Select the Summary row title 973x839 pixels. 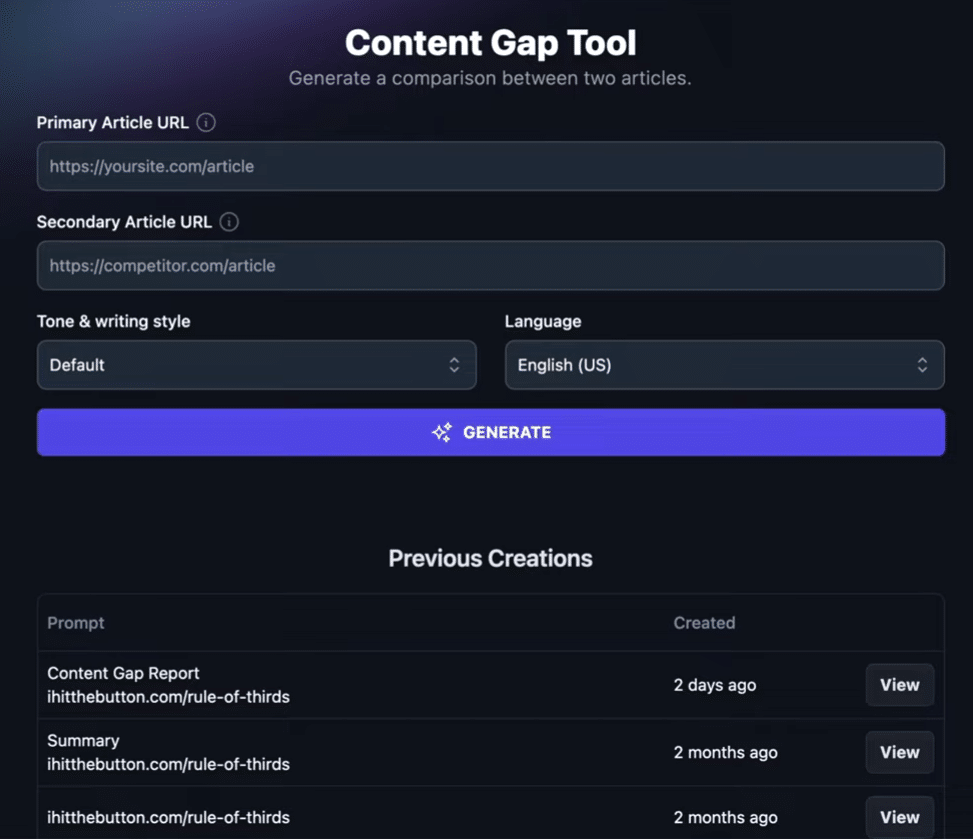pos(83,740)
